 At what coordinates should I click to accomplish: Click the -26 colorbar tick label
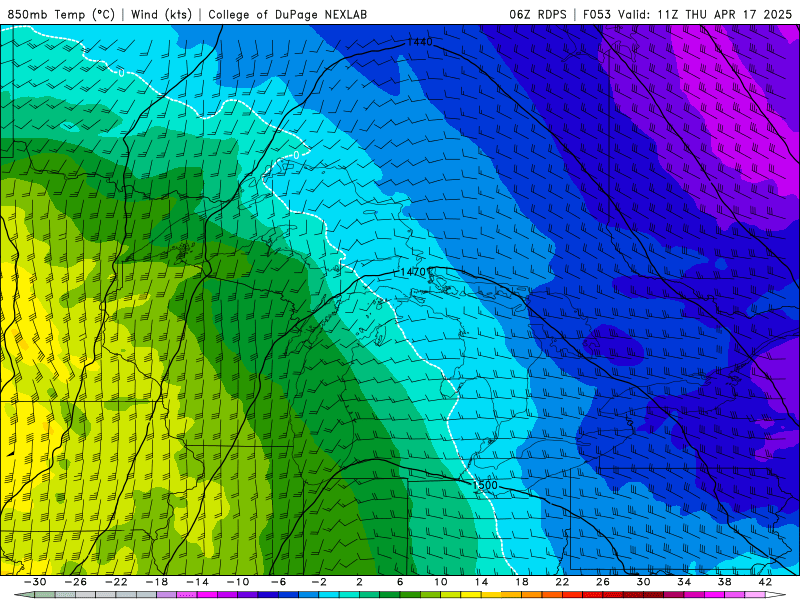[x=76, y=582]
